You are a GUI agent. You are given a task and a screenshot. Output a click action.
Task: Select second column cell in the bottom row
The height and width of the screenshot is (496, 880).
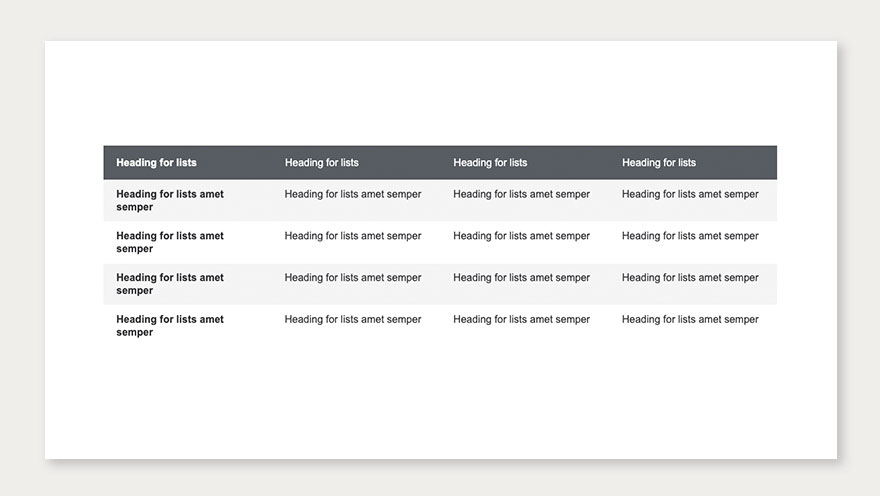coord(353,320)
